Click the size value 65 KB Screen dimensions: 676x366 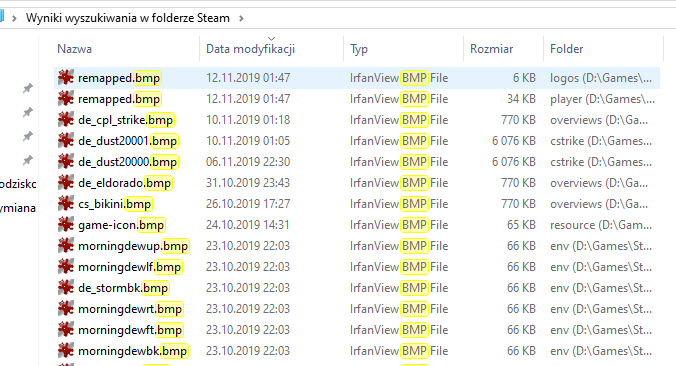521,225
